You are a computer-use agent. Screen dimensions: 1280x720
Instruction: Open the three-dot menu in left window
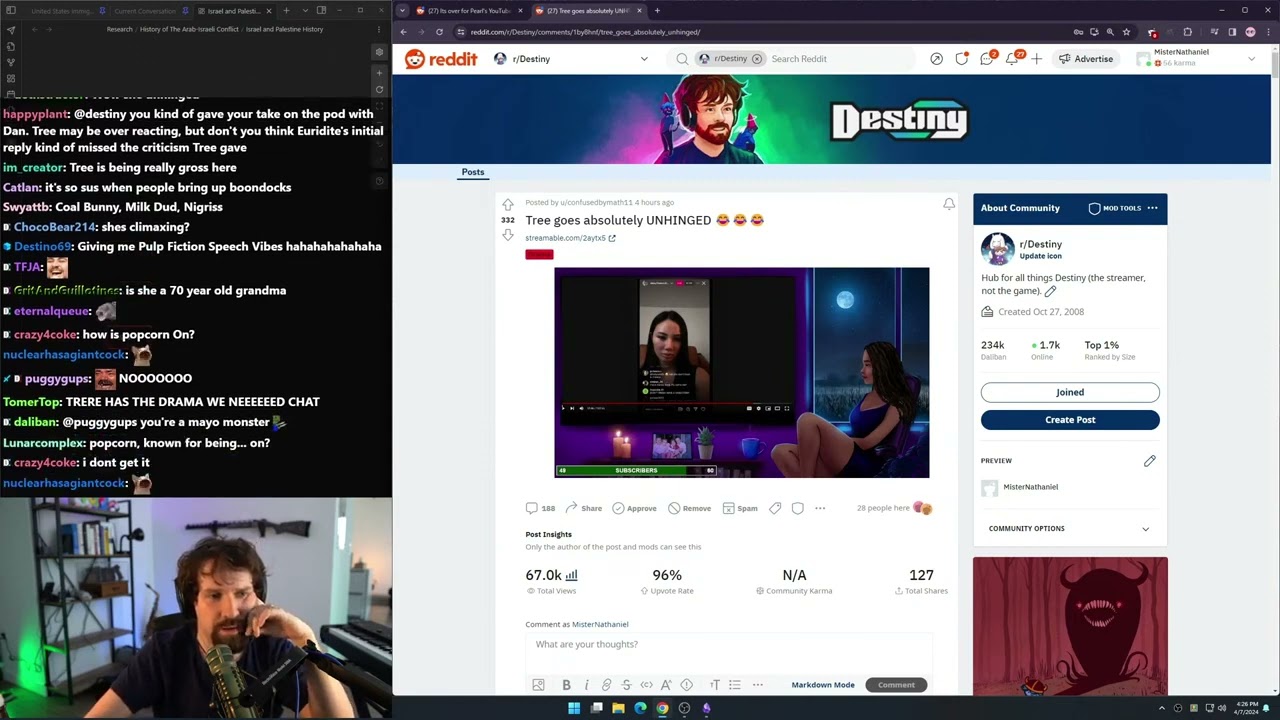[378, 29]
